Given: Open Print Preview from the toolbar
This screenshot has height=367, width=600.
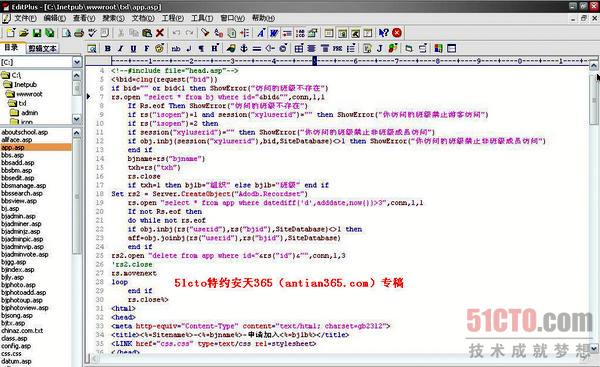Looking at the screenshot, I should [67, 33].
